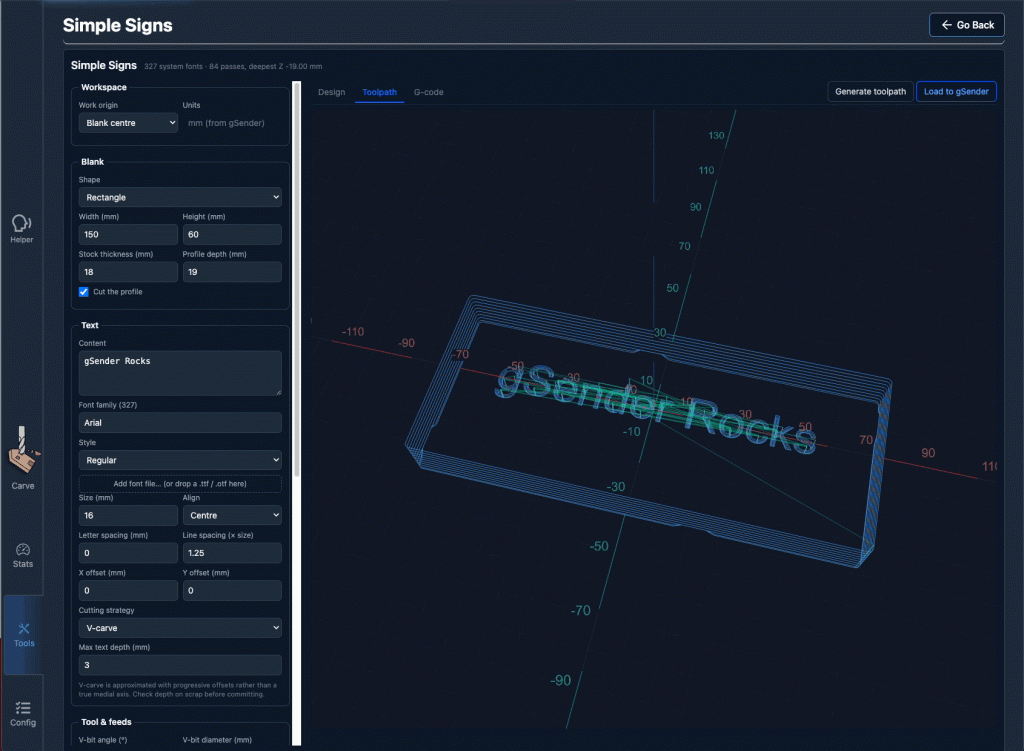
Task: Click the text Content textarea
Action: [180, 373]
